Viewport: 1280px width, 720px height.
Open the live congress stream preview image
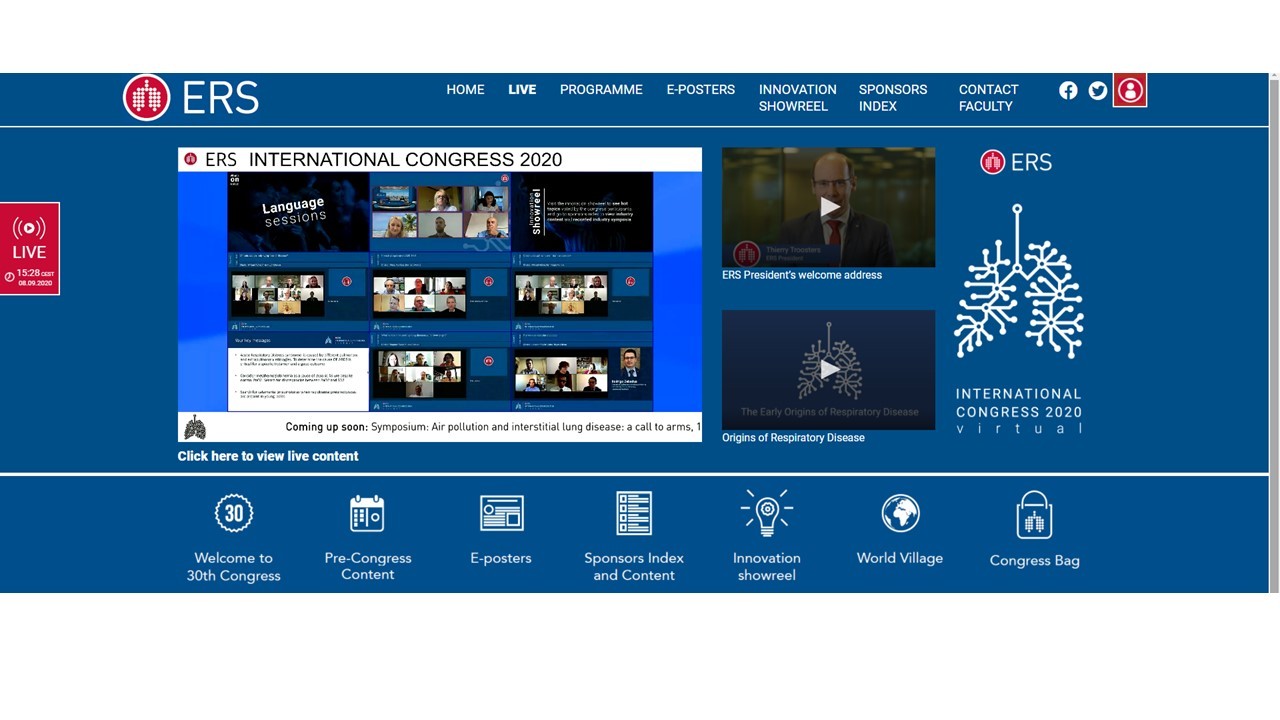(440, 294)
